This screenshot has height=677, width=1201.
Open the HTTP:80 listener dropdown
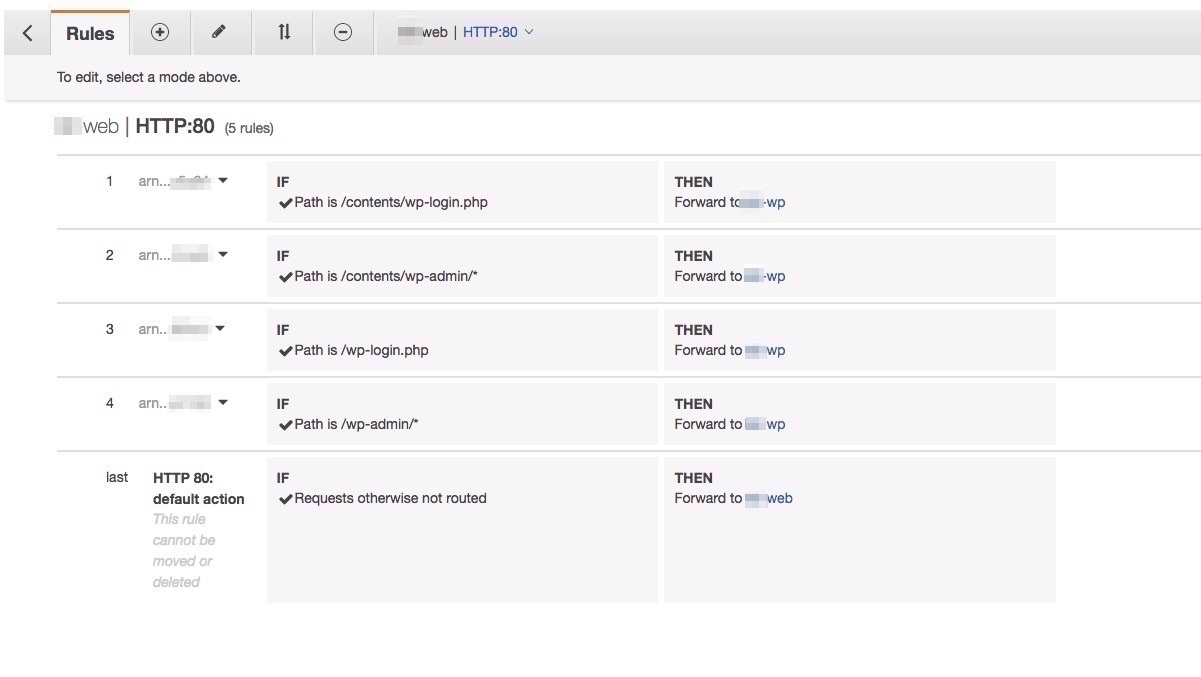(497, 32)
